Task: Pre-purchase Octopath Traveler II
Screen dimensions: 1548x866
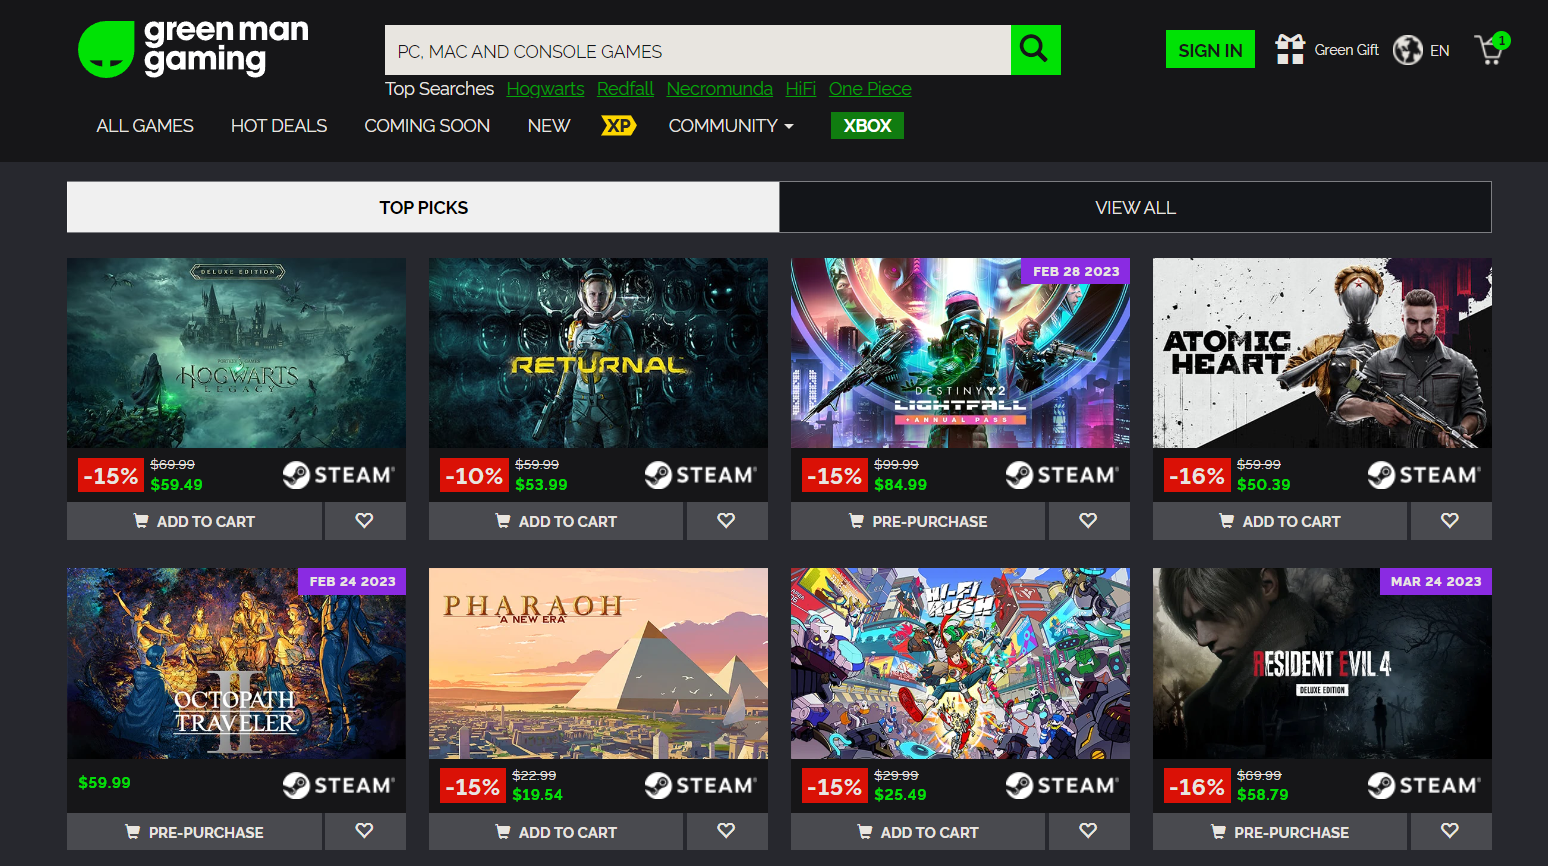Action: click(195, 831)
